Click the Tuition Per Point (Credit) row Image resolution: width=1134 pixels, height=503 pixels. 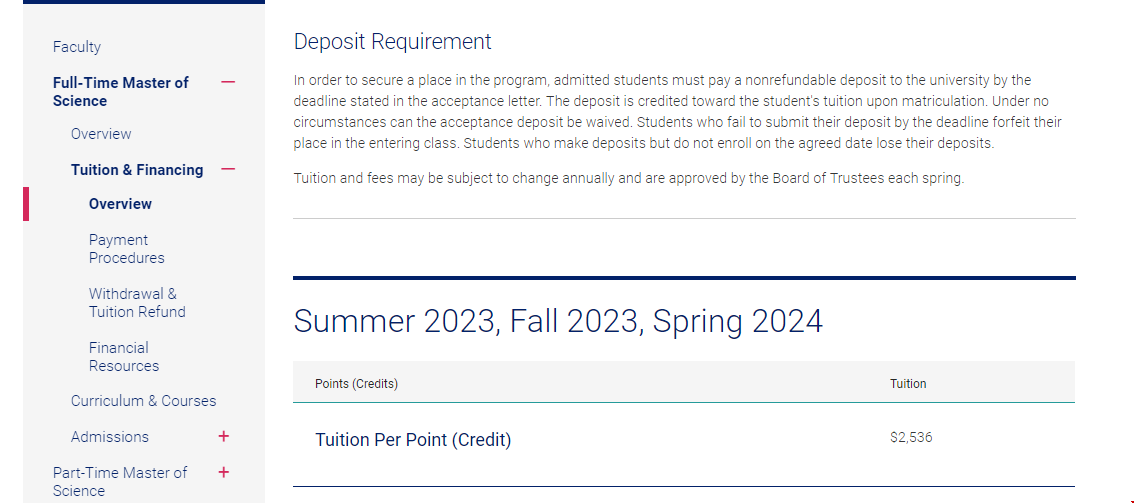(413, 440)
